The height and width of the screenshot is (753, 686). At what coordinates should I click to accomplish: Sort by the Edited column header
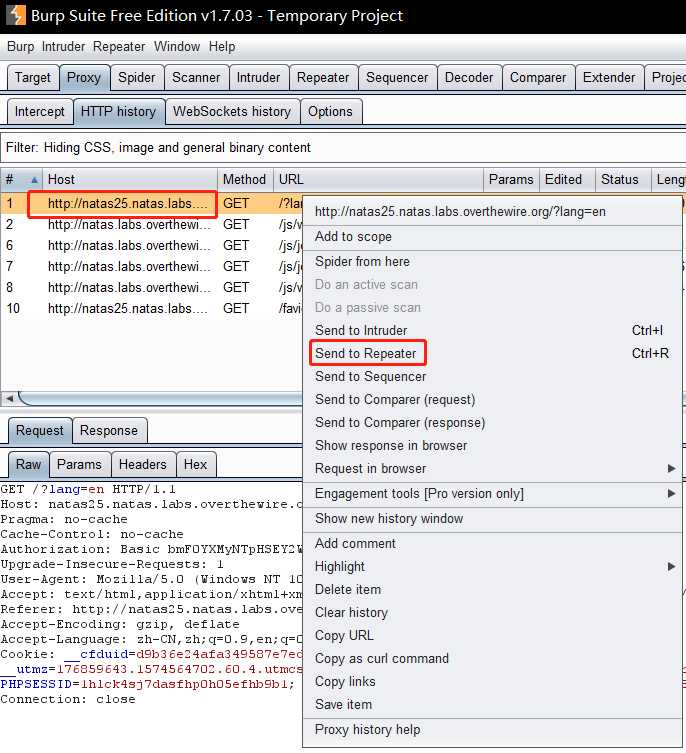(x=567, y=180)
